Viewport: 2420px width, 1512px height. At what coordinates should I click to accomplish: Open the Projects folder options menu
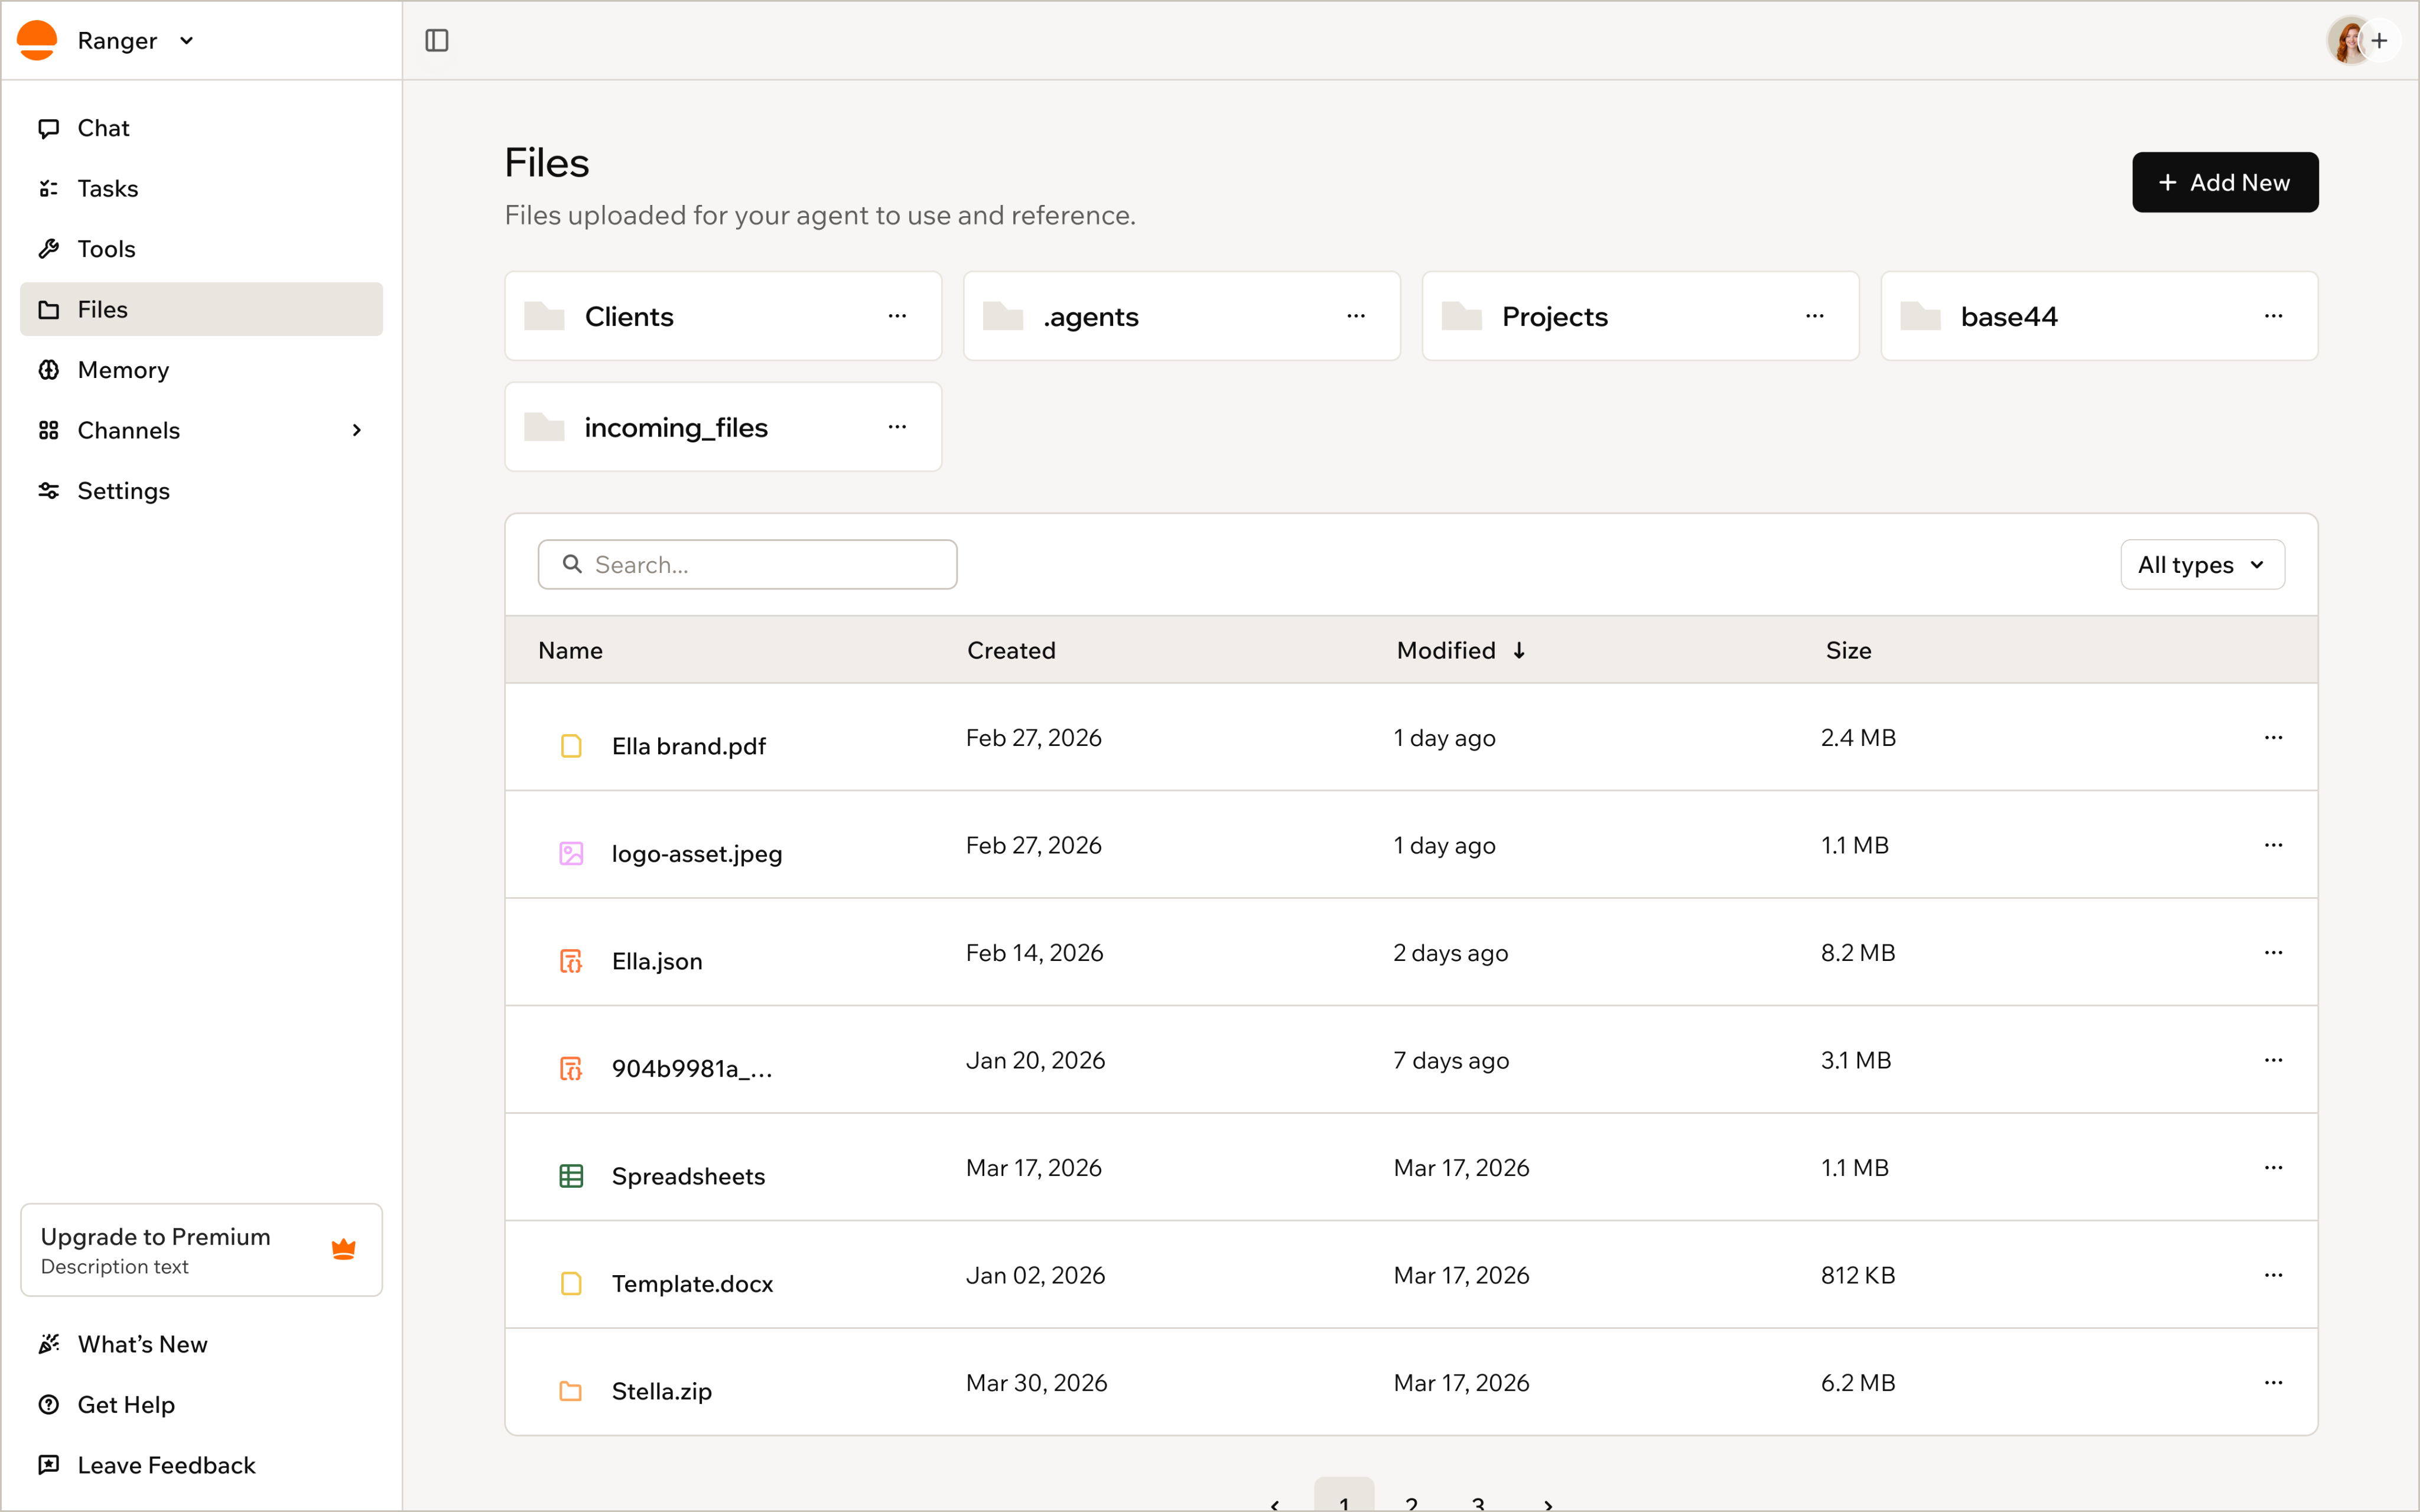pyautogui.click(x=1814, y=316)
